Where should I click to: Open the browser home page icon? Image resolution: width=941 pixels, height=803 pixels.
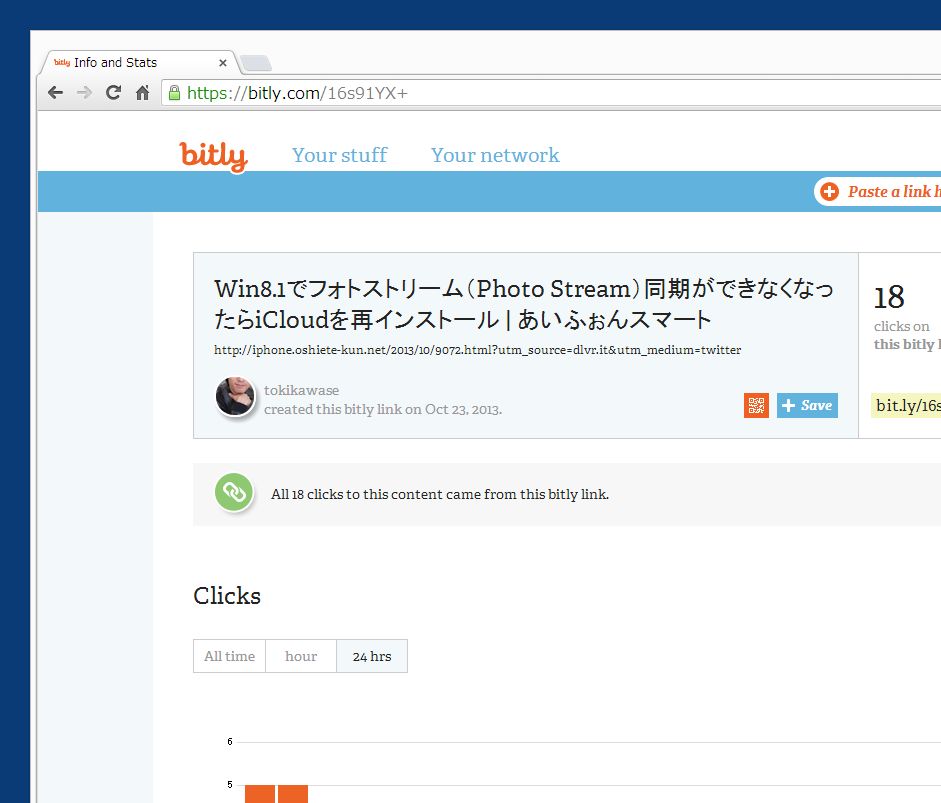click(142, 93)
